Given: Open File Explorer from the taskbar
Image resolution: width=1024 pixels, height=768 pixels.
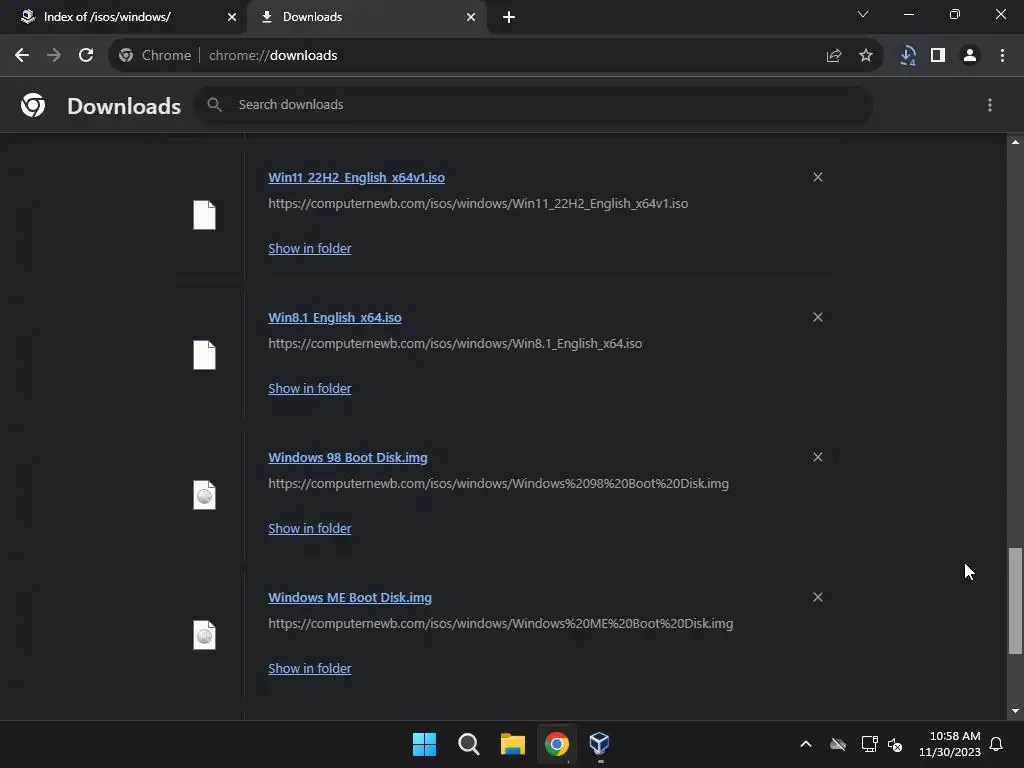Looking at the screenshot, I should tap(513, 744).
